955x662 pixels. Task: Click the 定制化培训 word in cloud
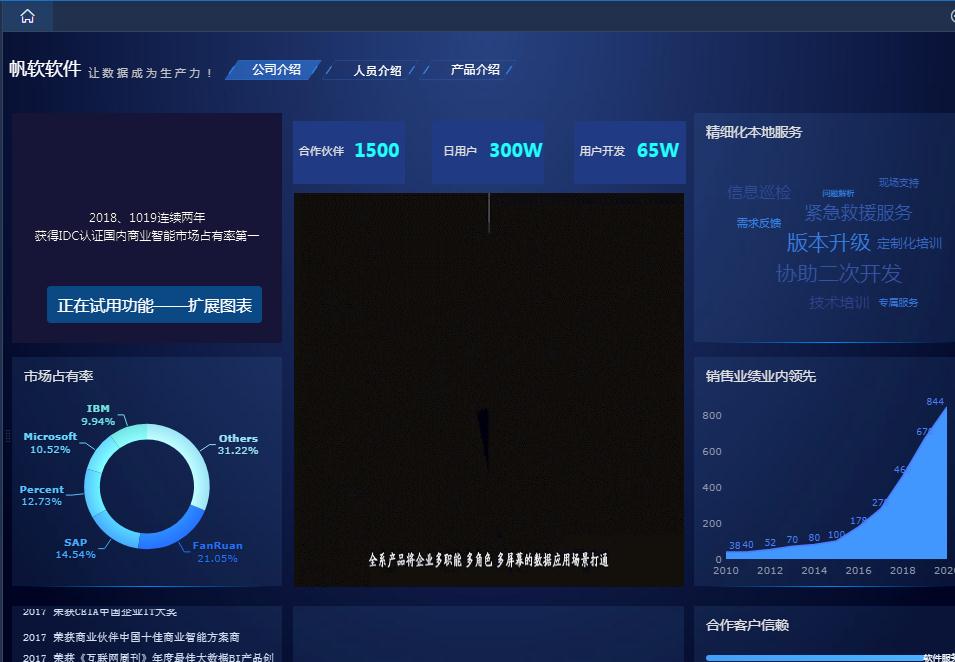click(909, 244)
